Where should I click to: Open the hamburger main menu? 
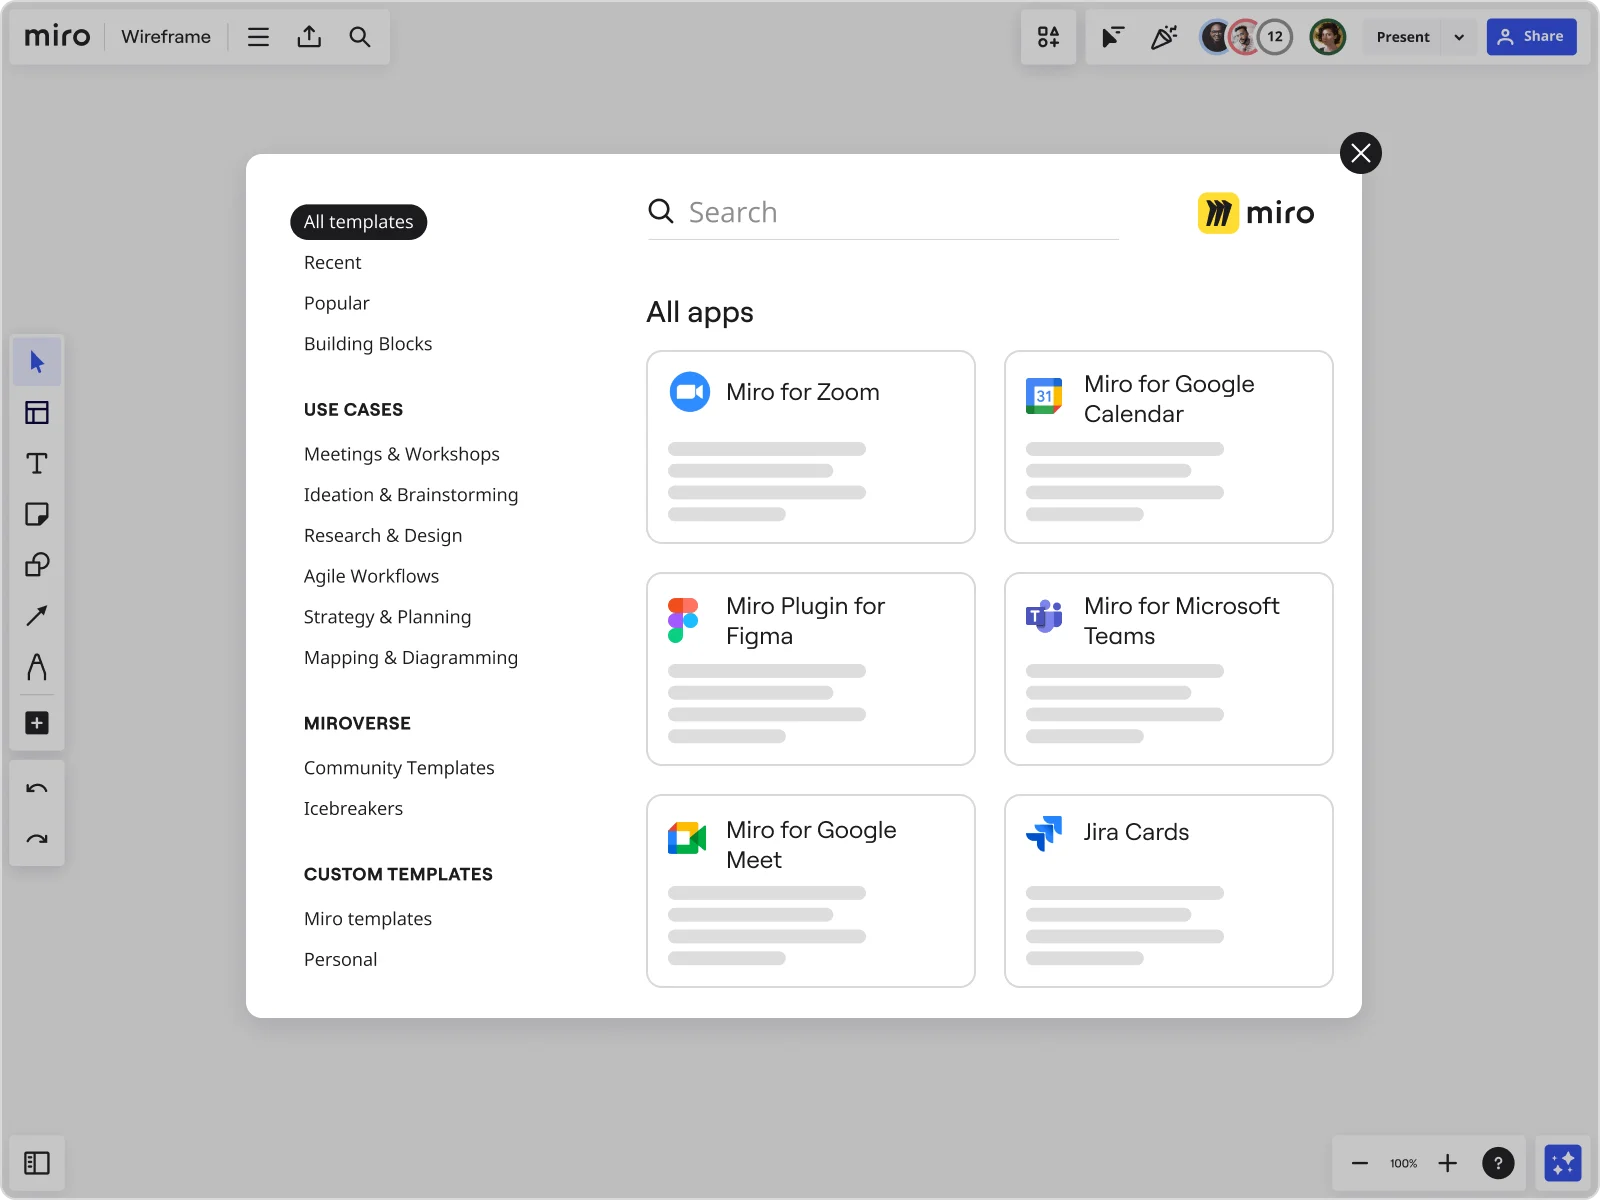pyautogui.click(x=258, y=37)
